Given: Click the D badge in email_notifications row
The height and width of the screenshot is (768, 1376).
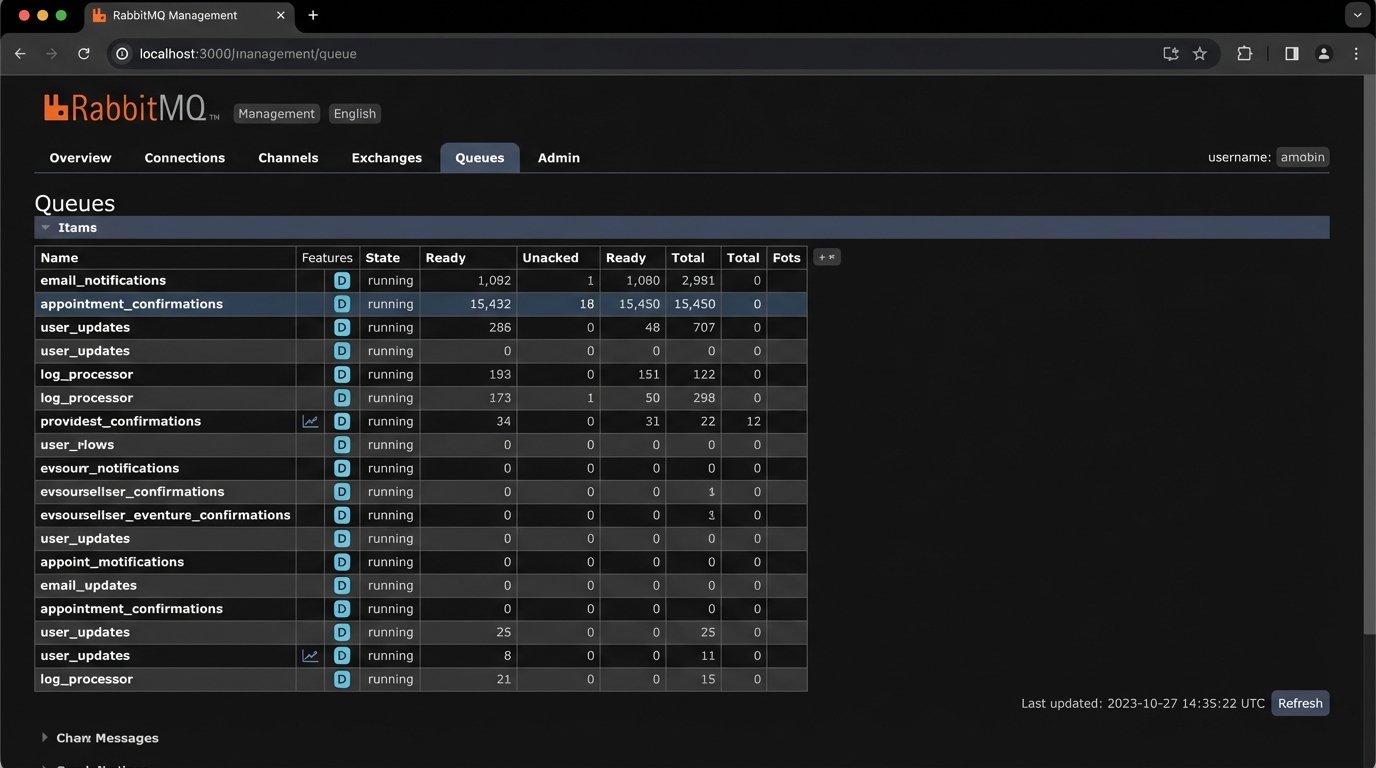Looking at the screenshot, I should click(x=342, y=281).
